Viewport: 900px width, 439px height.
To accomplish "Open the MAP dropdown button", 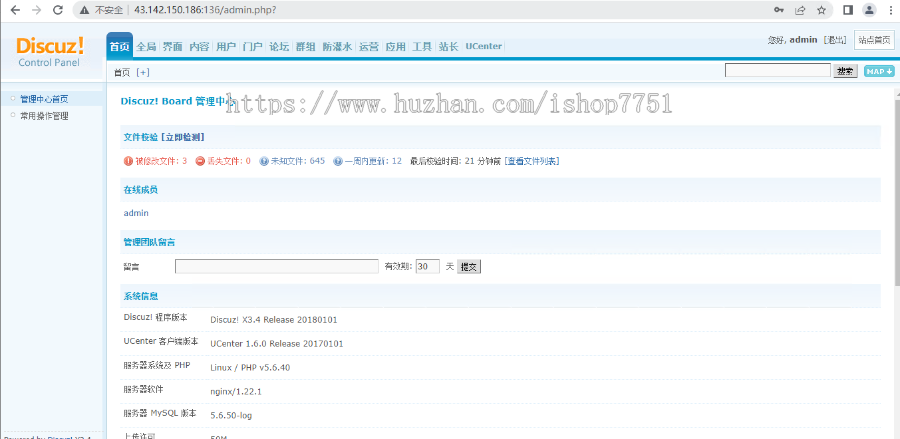I will point(879,71).
